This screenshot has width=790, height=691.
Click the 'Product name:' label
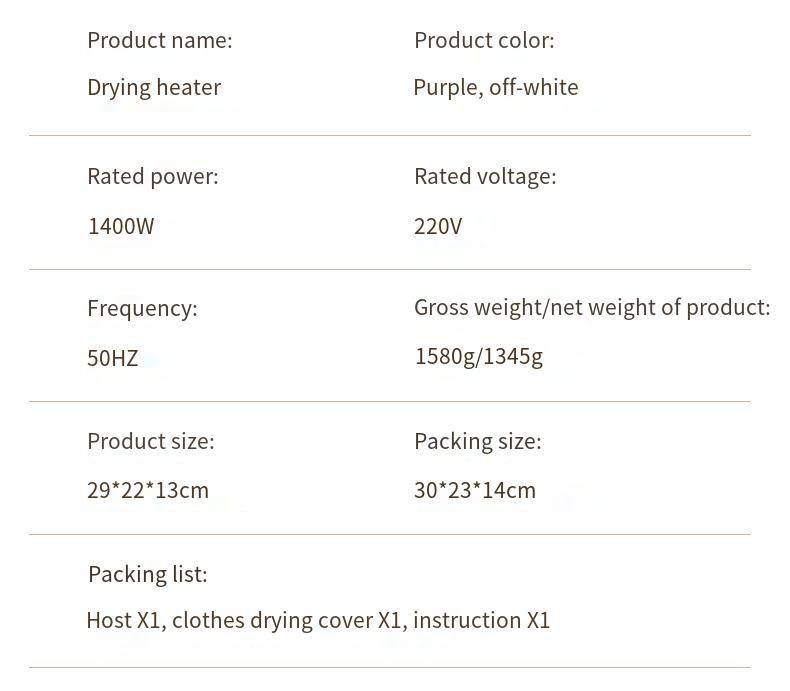tap(160, 40)
